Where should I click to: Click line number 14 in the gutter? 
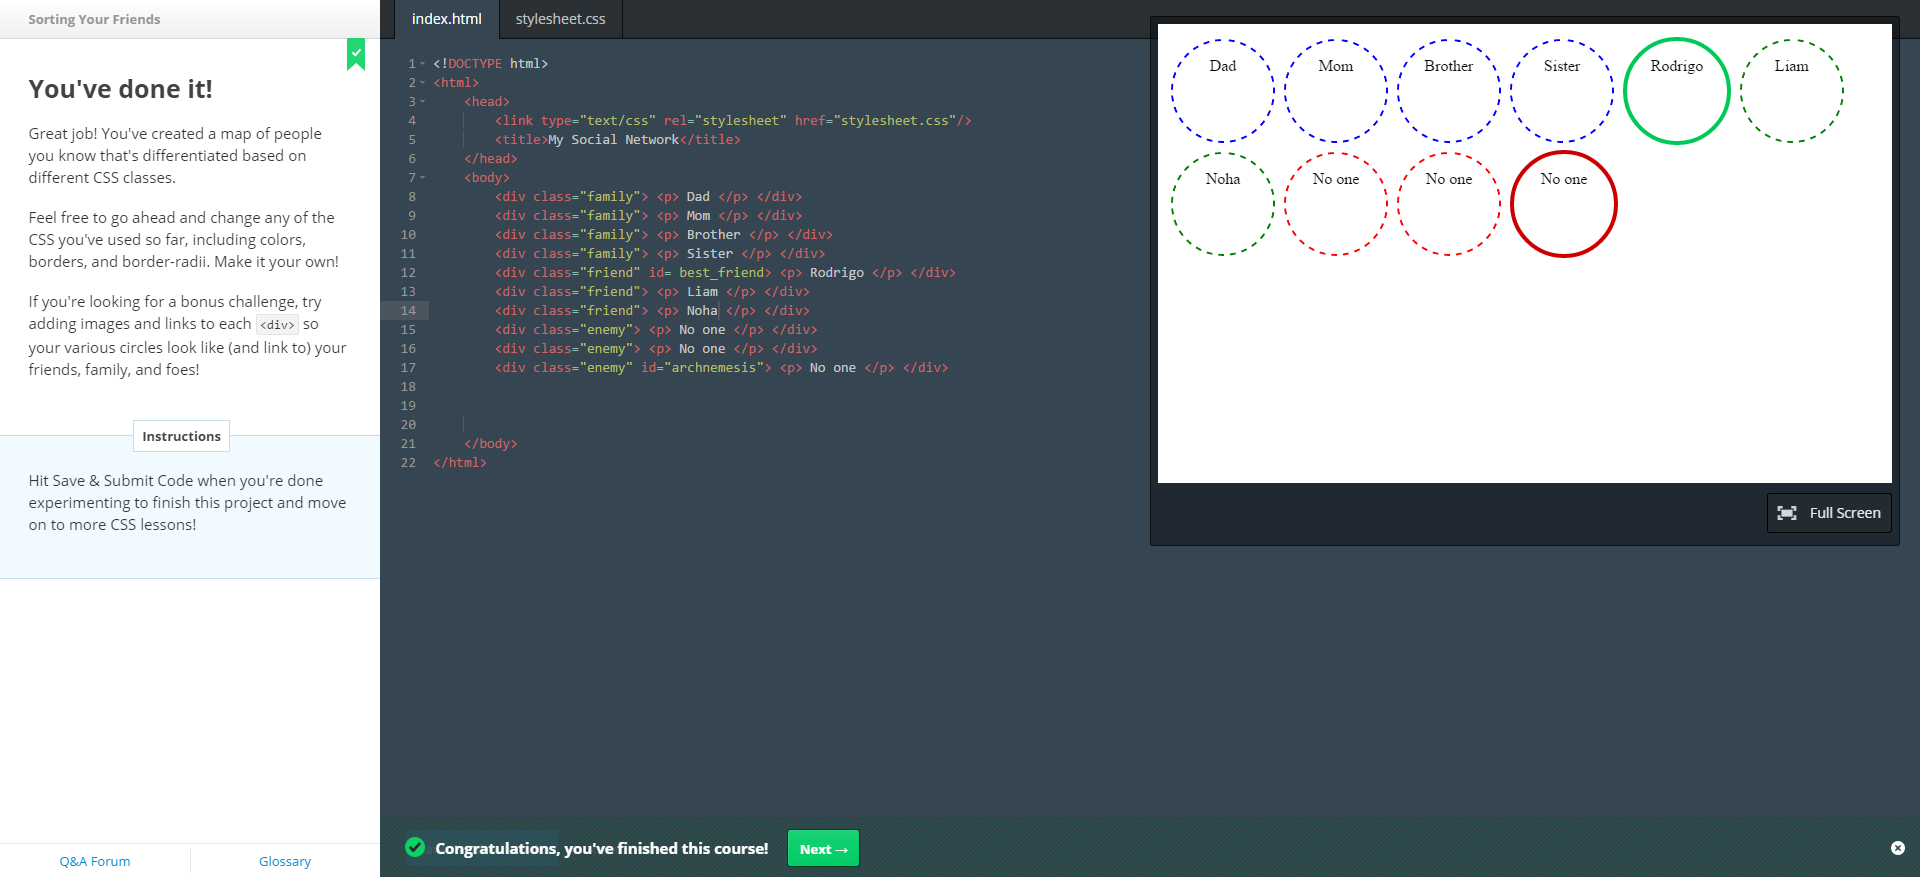[408, 311]
